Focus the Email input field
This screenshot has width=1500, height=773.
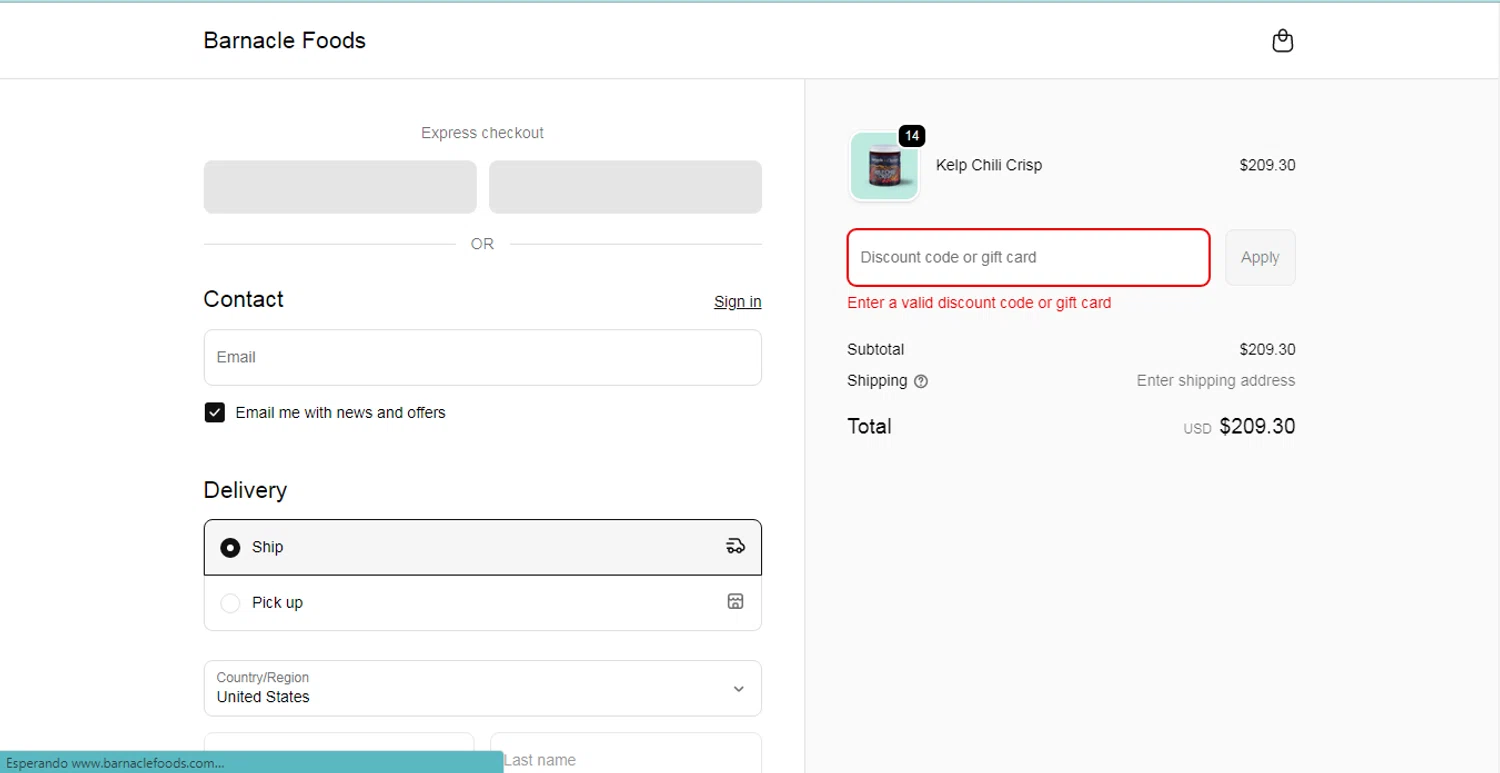click(482, 357)
